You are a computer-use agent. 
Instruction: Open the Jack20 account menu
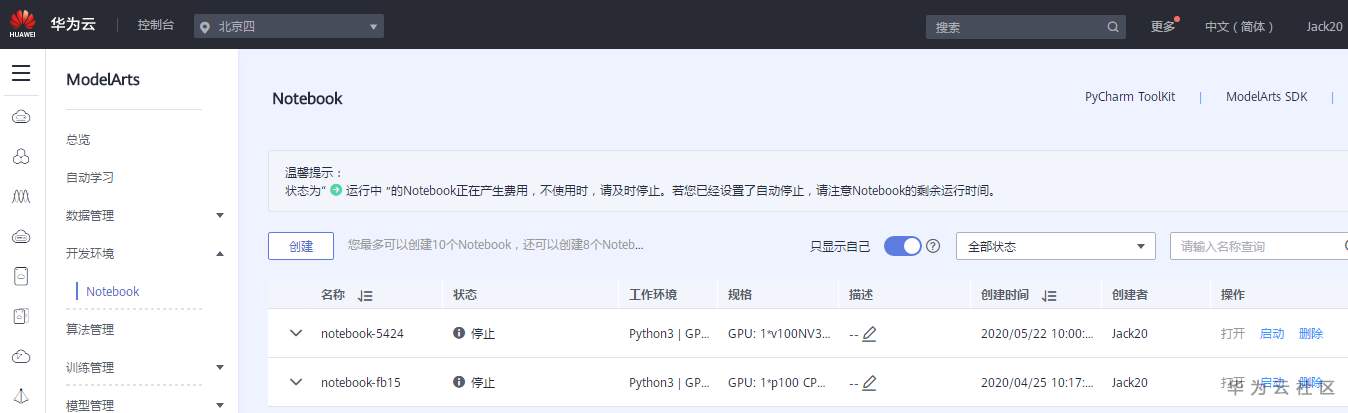[x=1325, y=27]
